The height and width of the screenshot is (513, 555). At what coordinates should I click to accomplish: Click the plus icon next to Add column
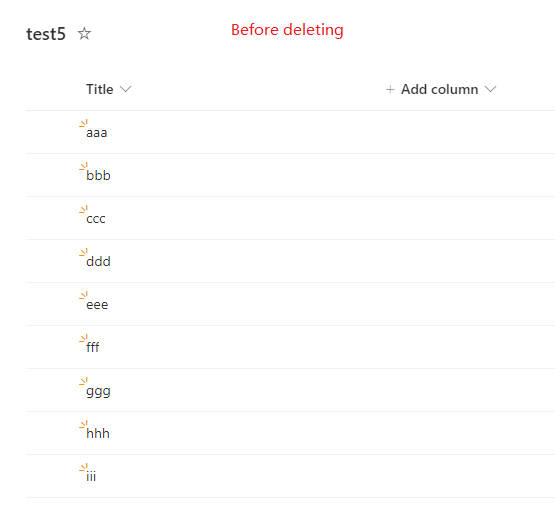pyautogui.click(x=390, y=89)
